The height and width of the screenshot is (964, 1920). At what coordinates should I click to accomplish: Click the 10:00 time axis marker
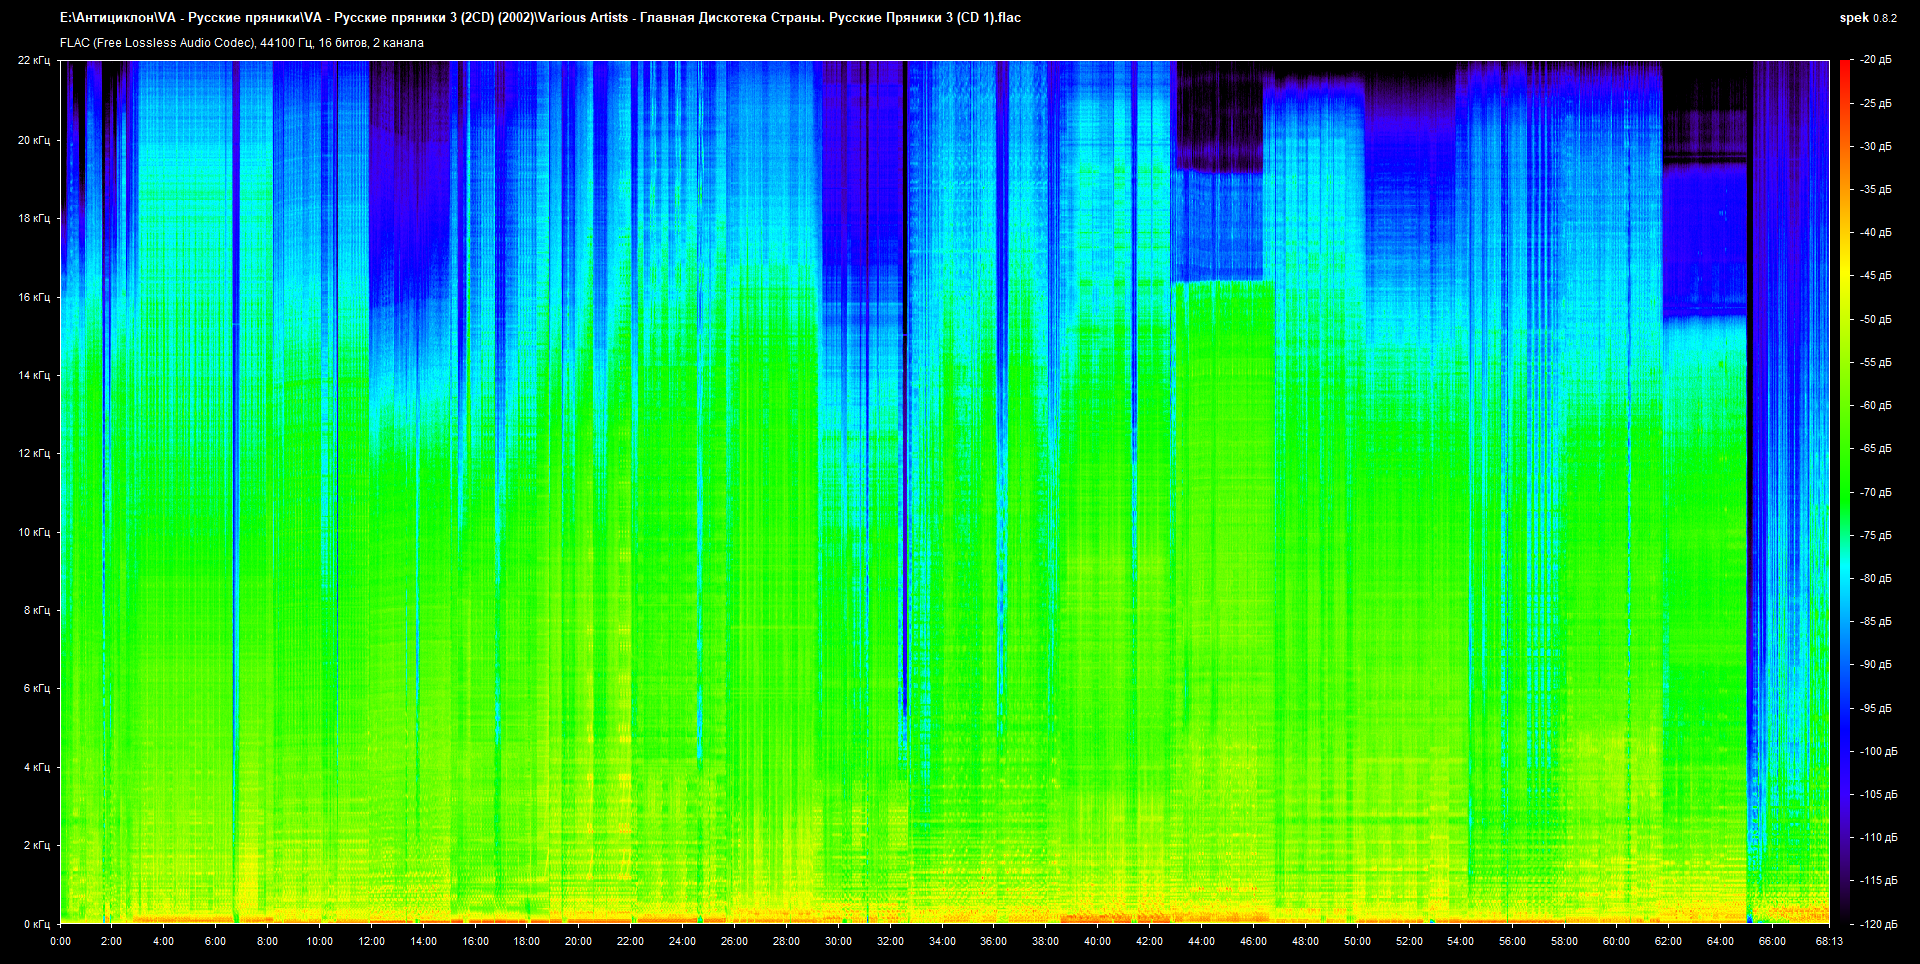coord(319,941)
